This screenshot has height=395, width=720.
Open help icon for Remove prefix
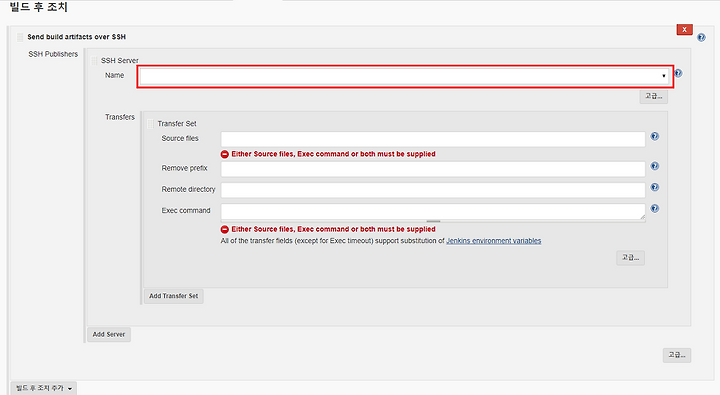coord(655,166)
